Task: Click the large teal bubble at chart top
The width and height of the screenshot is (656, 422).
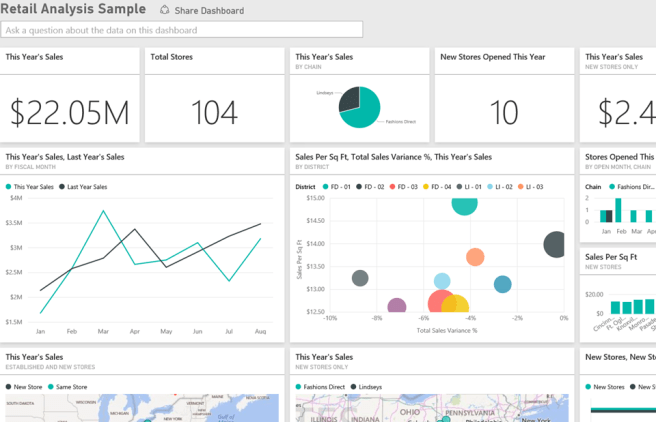Action: [464, 202]
